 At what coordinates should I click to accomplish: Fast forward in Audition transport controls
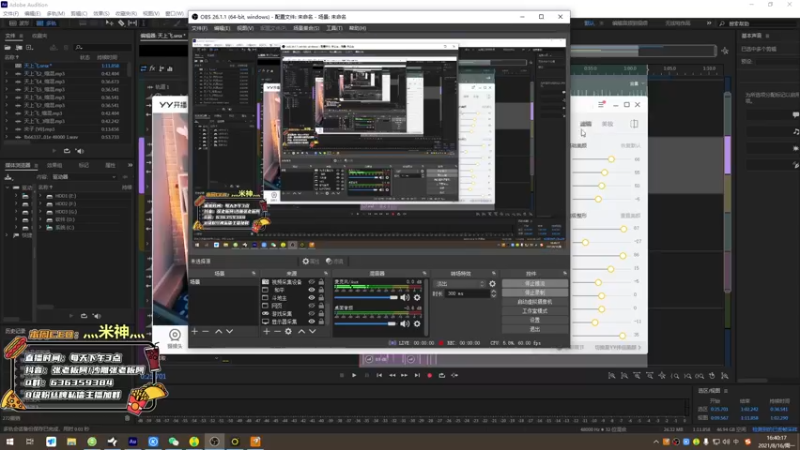(x=404, y=376)
